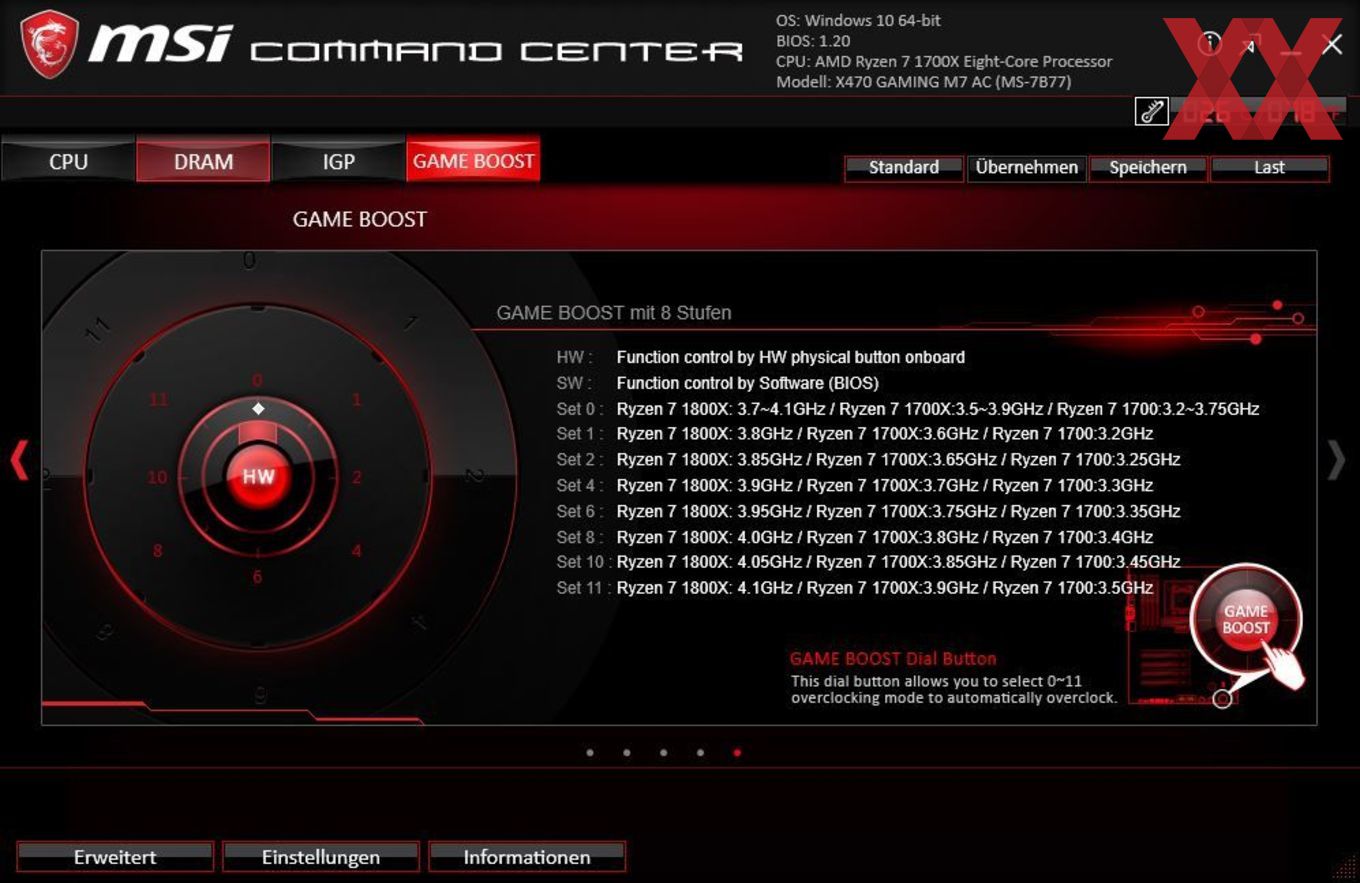Select stage 0 on the GAME BOOST dial

tap(257, 380)
